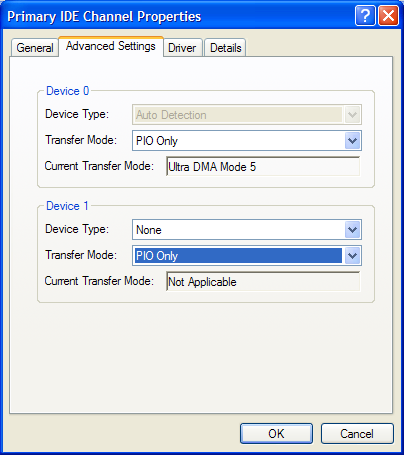The height and width of the screenshot is (455, 404).
Task: Expand Device 1 Device Type dropdown arrow
Action: click(x=352, y=230)
